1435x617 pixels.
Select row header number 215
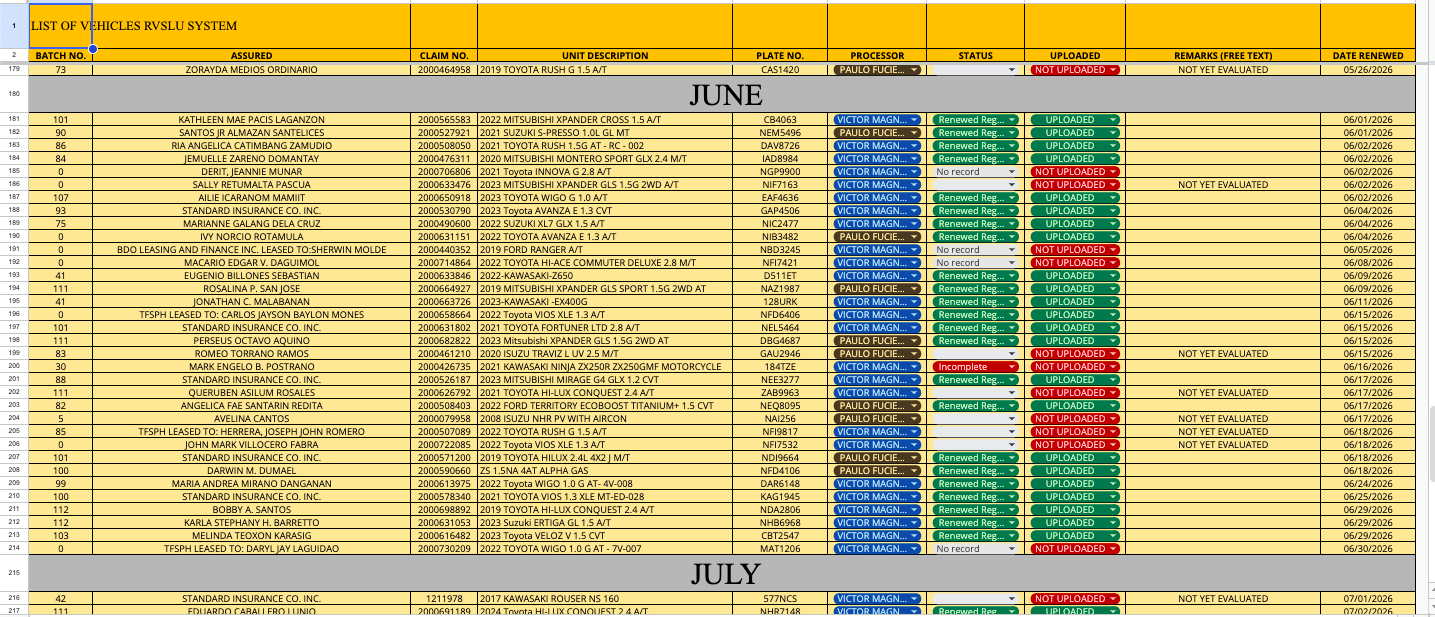pyautogui.click(x=14, y=574)
